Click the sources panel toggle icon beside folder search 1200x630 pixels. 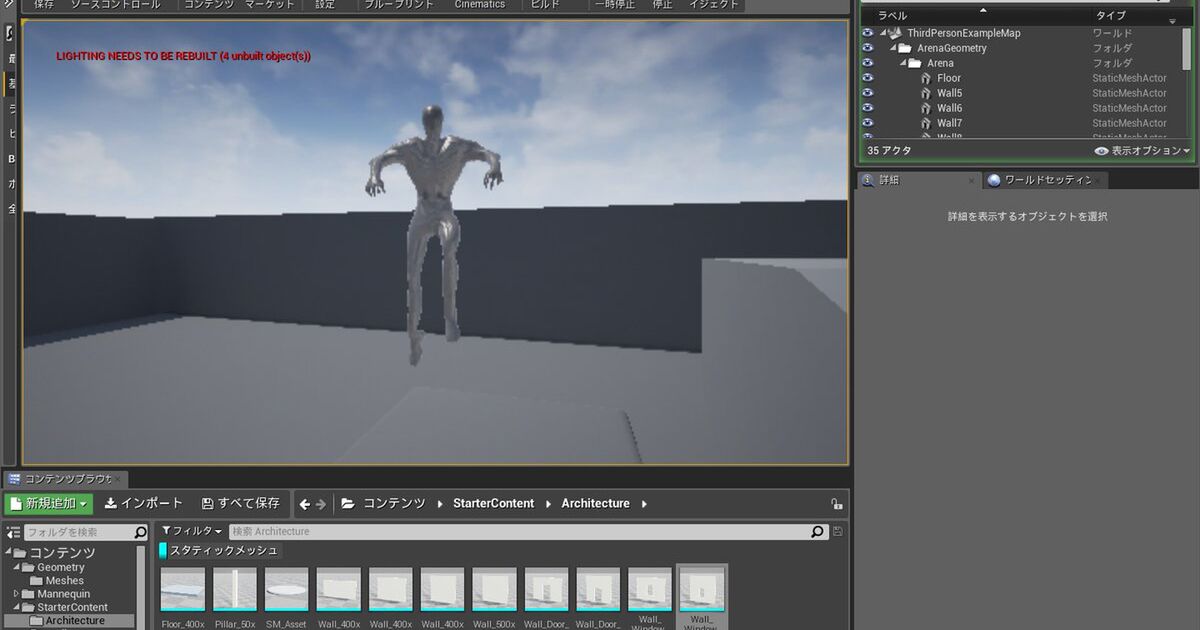[13, 532]
